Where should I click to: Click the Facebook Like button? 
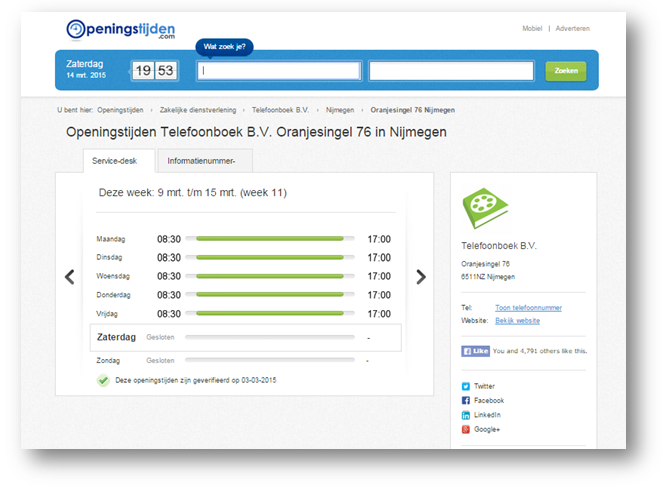475,351
